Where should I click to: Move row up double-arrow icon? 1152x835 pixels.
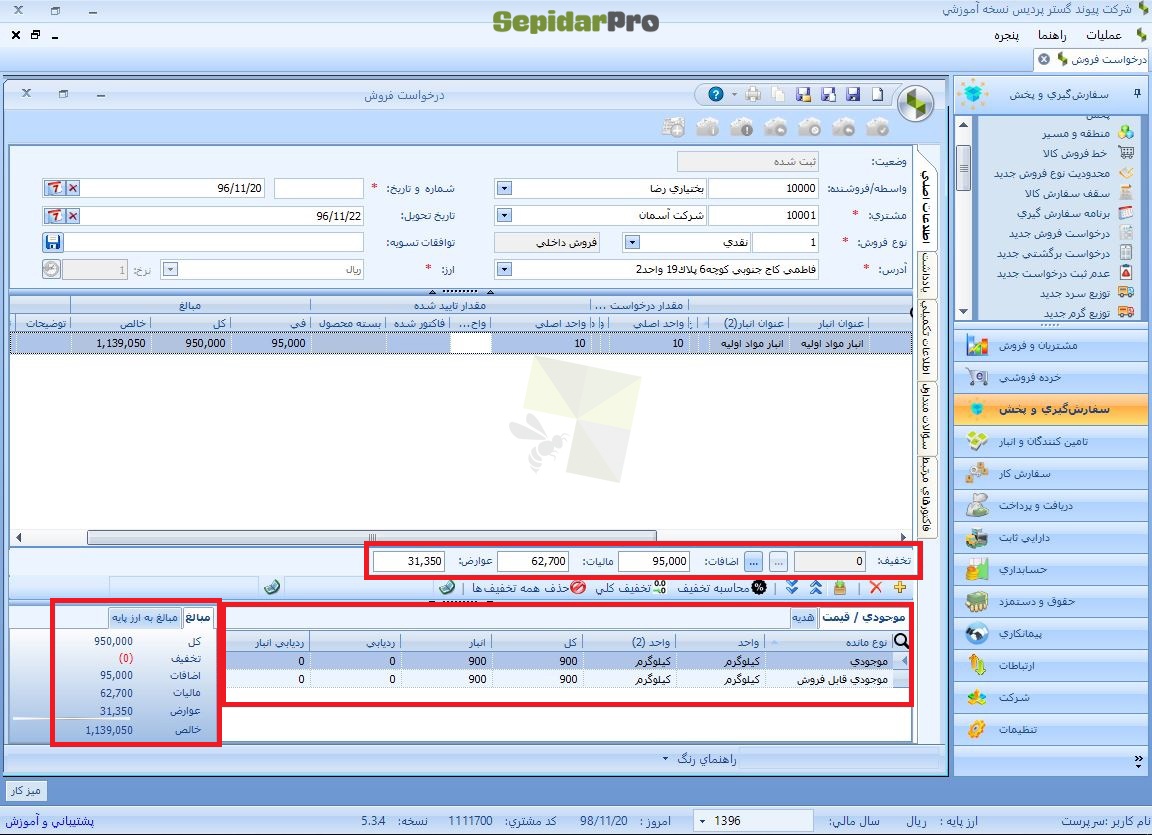tap(816, 588)
